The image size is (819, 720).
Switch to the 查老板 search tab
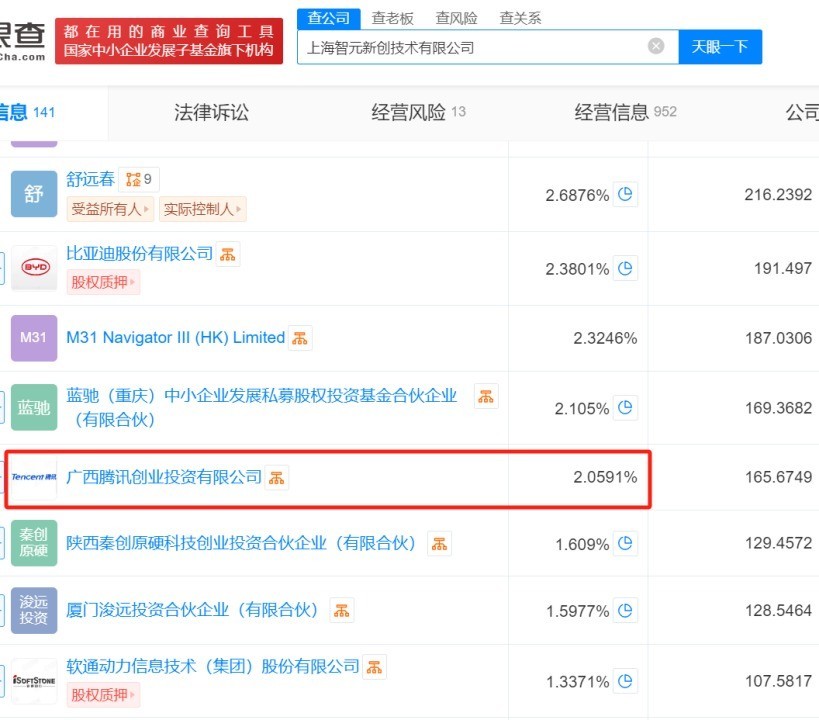coord(392,18)
